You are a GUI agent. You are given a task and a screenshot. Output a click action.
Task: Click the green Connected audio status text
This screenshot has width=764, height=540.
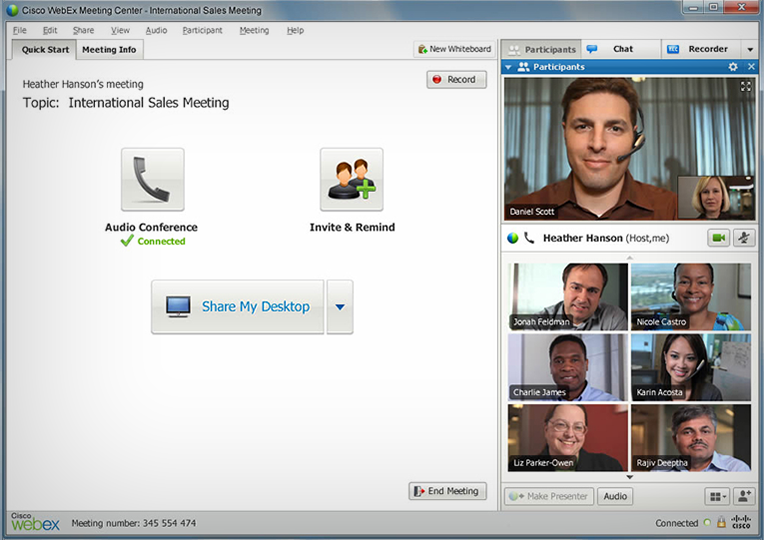[161, 241]
